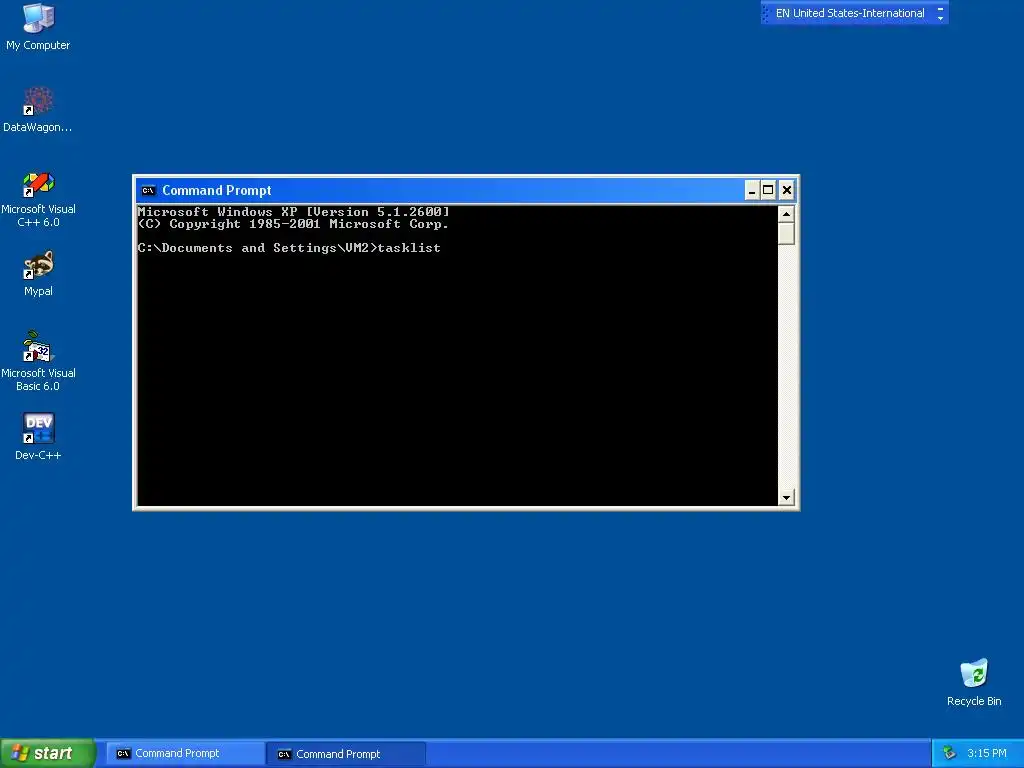The height and width of the screenshot is (768, 1024).
Task: Click the Command Prompt scrollbar thumb
Action: click(786, 234)
